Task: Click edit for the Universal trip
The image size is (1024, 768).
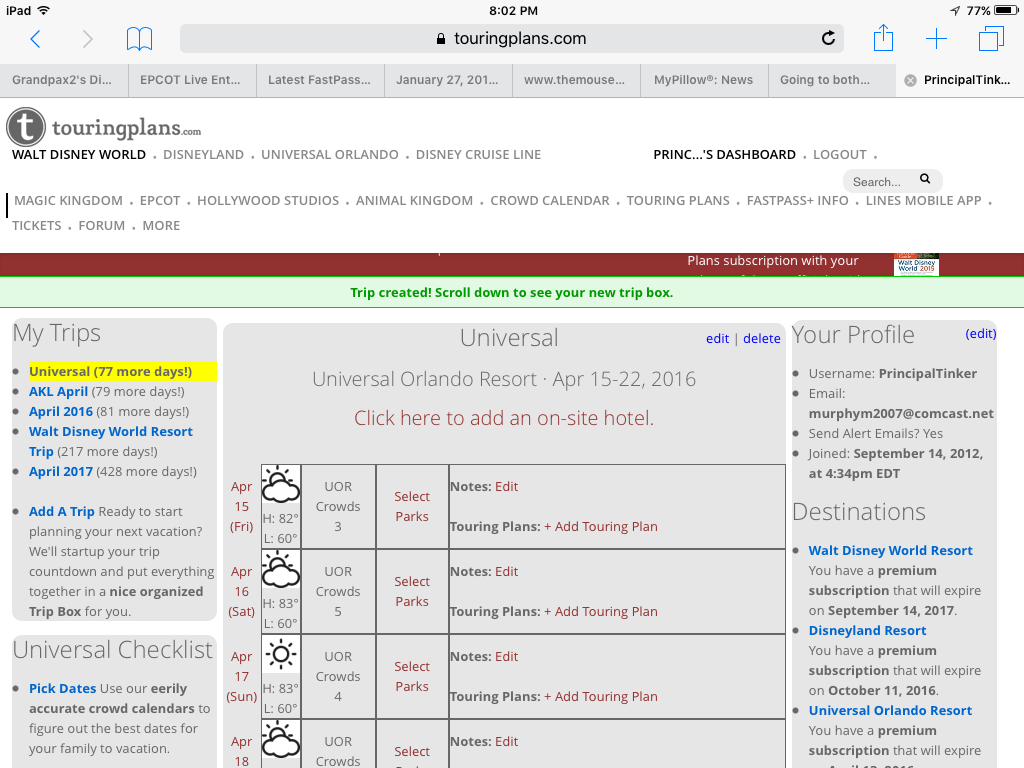Action: (x=717, y=338)
